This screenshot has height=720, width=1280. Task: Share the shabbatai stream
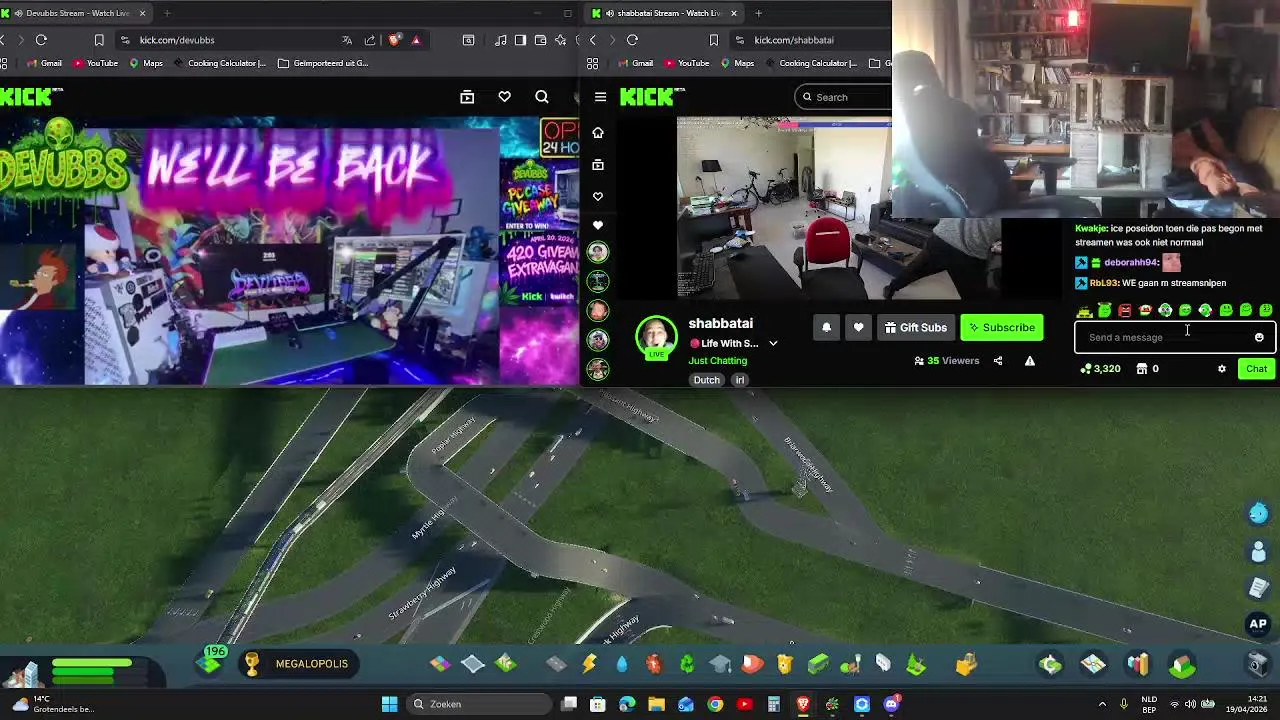point(997,361)
